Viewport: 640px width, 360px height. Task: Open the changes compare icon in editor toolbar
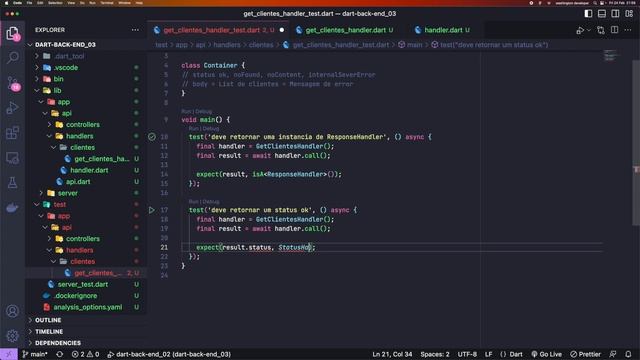[x=600, y=30]
